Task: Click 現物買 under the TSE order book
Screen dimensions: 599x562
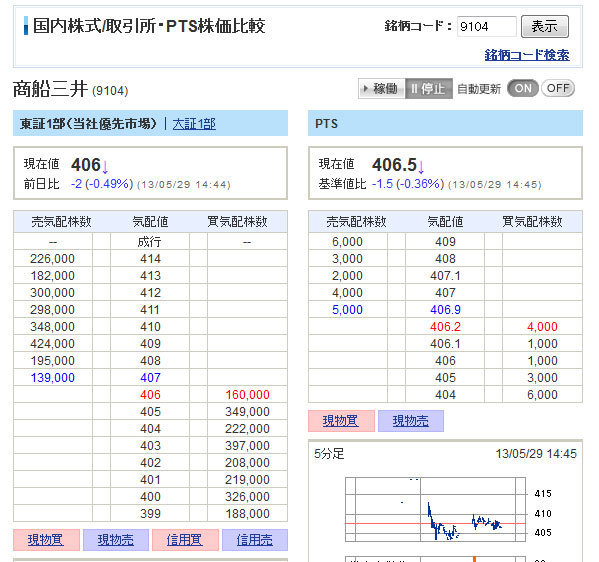Action: pos(46,540)
